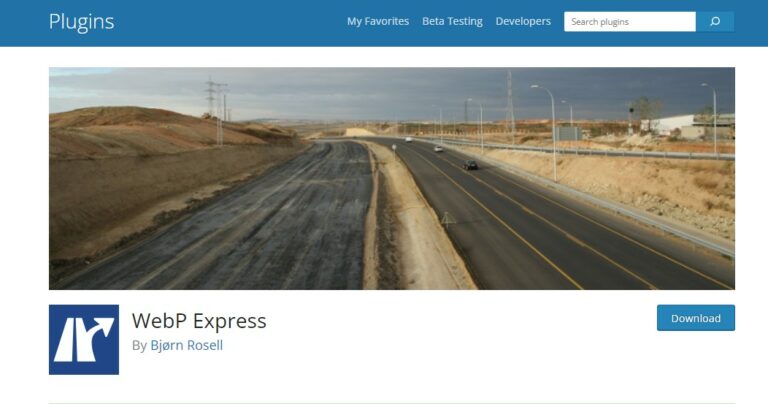Image resolution: width=768 pixels, height=404 pixels.
Task: Click the white building in the banner photo
Action: [x=668, y=125]
